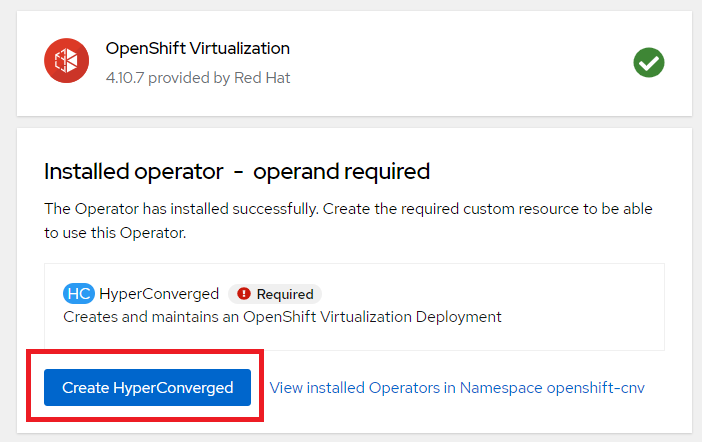This screenshot has width=702, height=442.
Task: Click The Operator has installed successfully paragraph
Action: tap(348, 221)
